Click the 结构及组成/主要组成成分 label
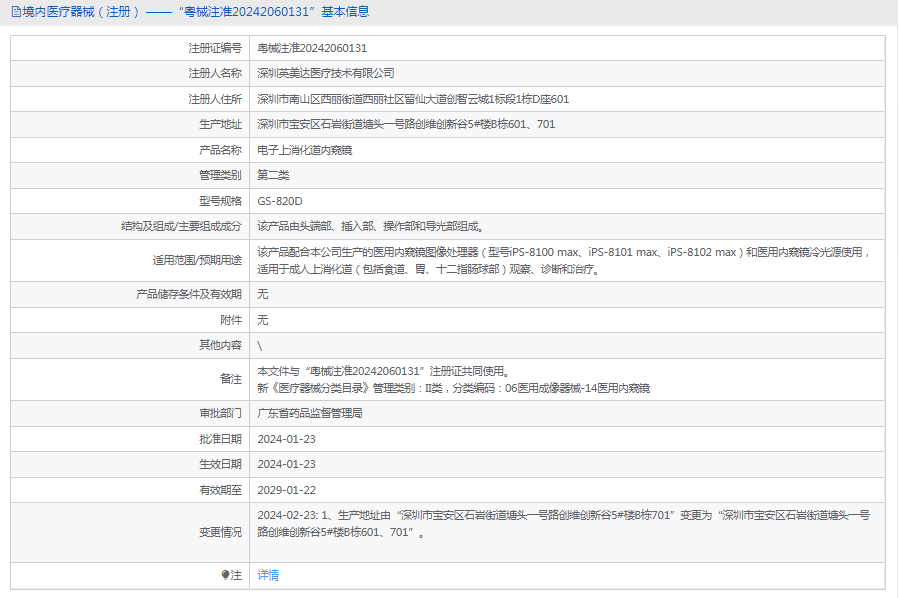 coord(181,226)
